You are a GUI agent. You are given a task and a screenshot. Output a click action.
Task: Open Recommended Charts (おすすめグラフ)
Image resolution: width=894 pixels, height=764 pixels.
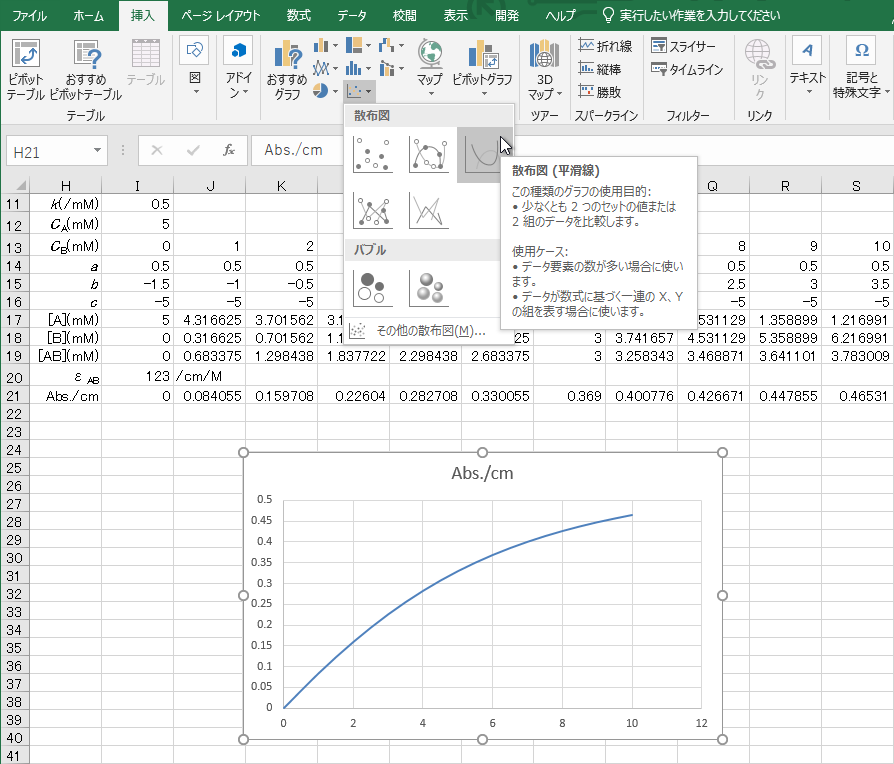pos(287,70)
